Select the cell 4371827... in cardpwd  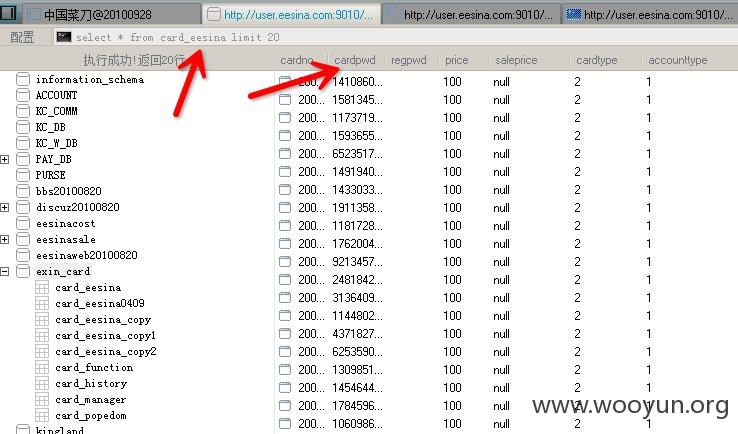pyautogui.click(x=357, y=334)
